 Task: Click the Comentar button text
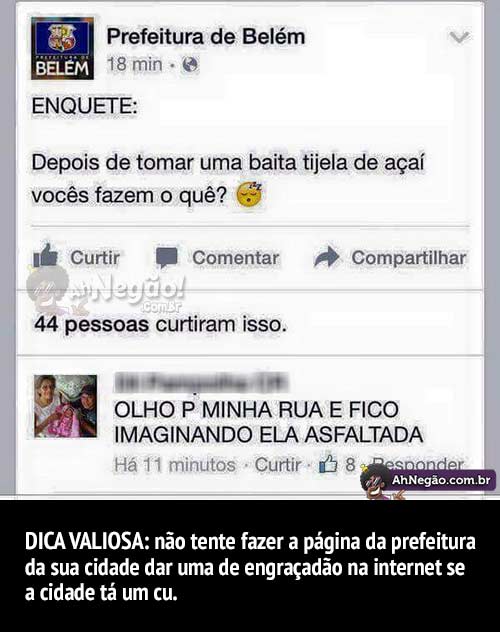pos(236,258)
